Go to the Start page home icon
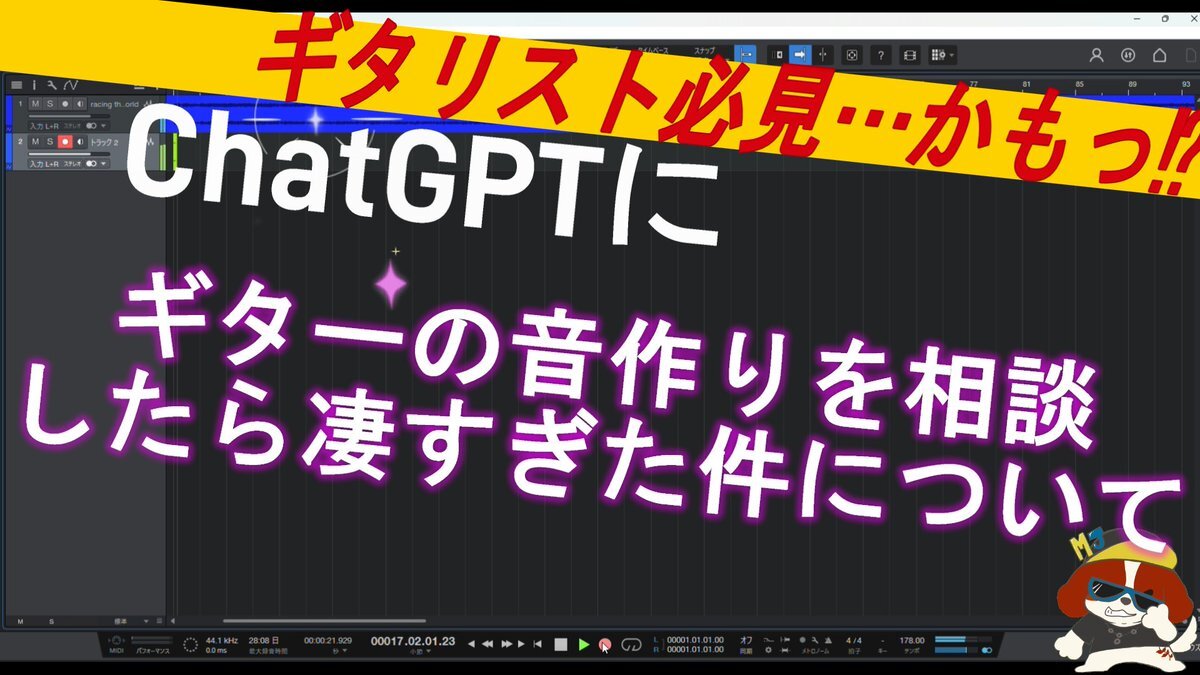1200x675 pixels. (1160, 55)
